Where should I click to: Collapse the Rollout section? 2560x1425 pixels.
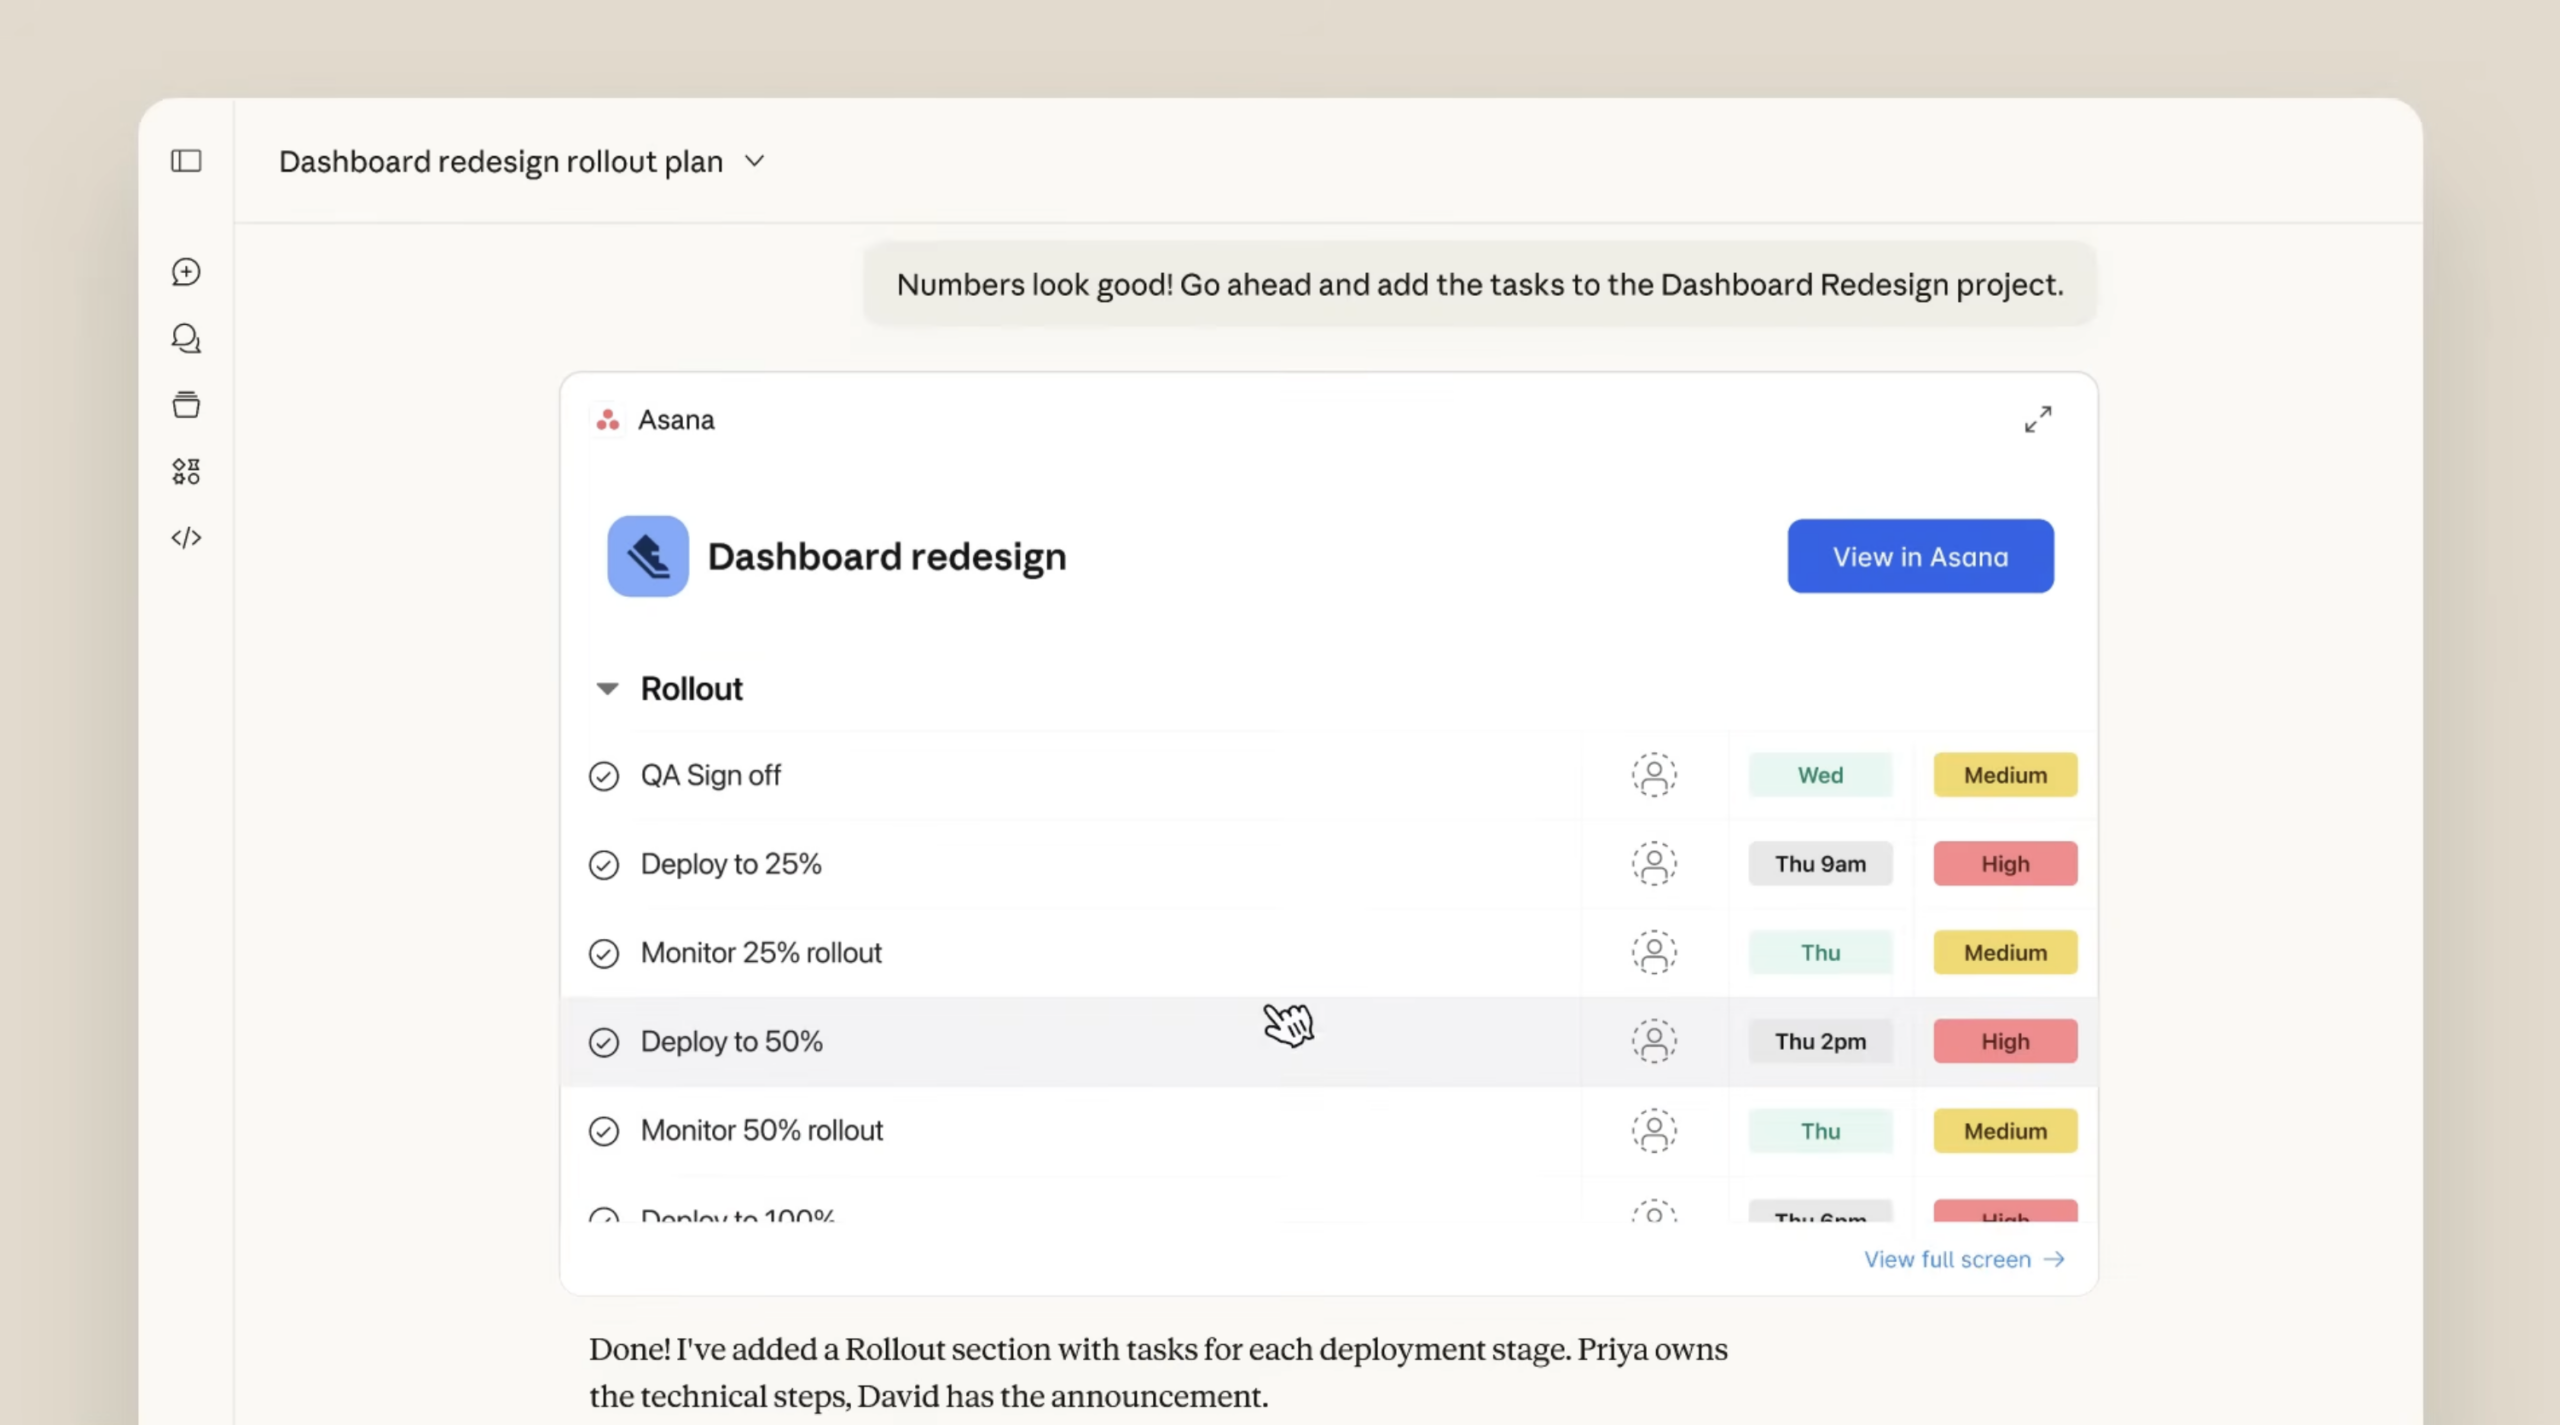pyautogui.click(x=608, y=688)
